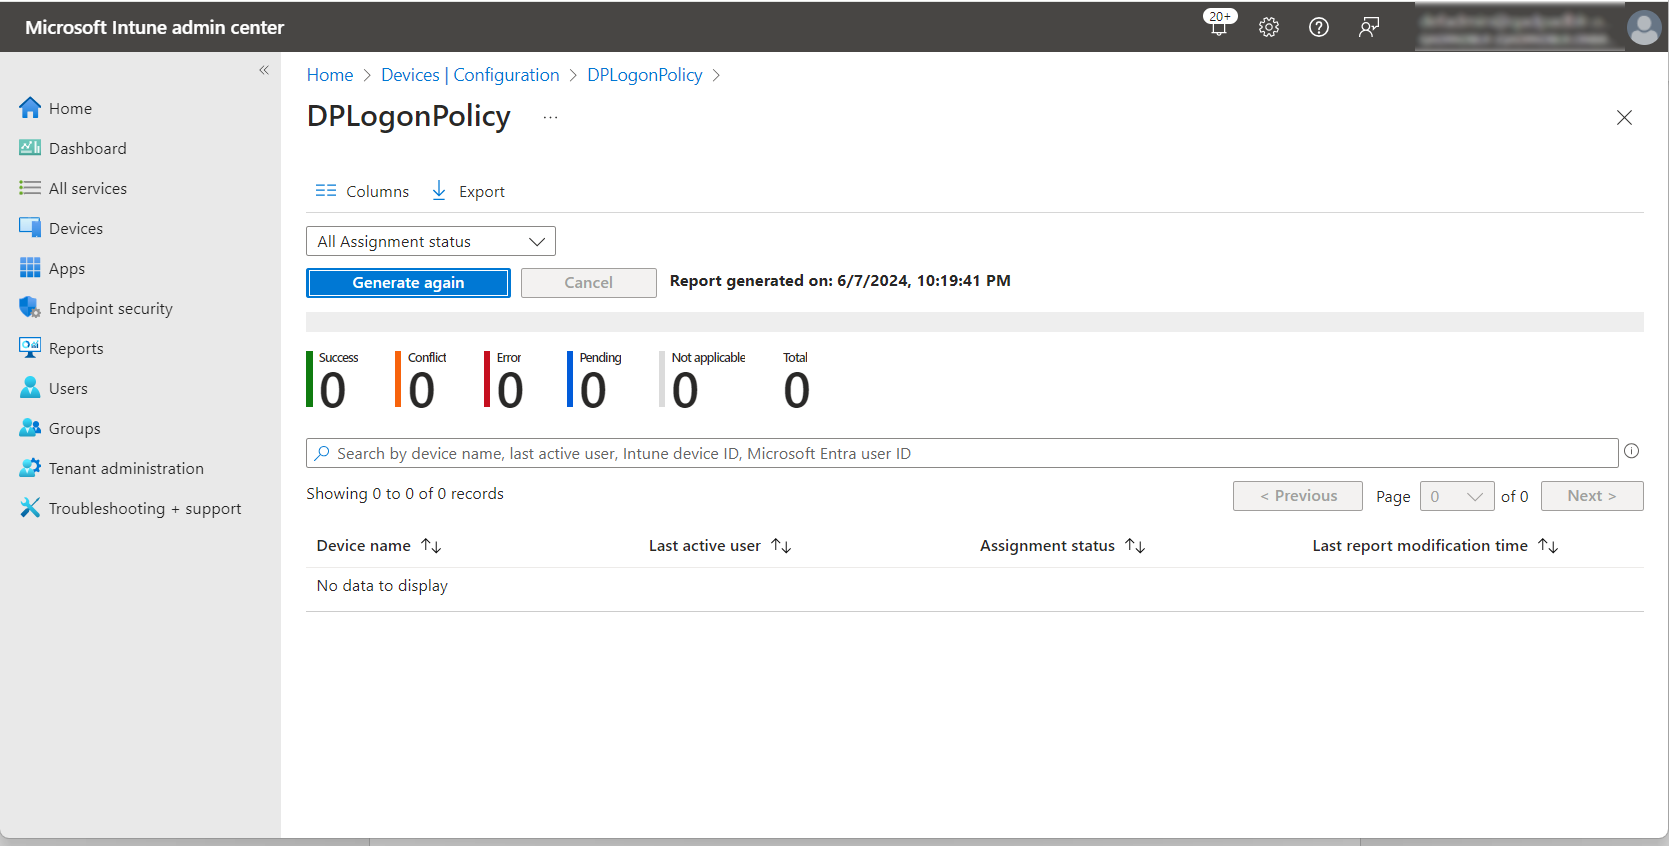Go to Tenant administration
This screenshot has width=1669, height=846.
[126, 468]
